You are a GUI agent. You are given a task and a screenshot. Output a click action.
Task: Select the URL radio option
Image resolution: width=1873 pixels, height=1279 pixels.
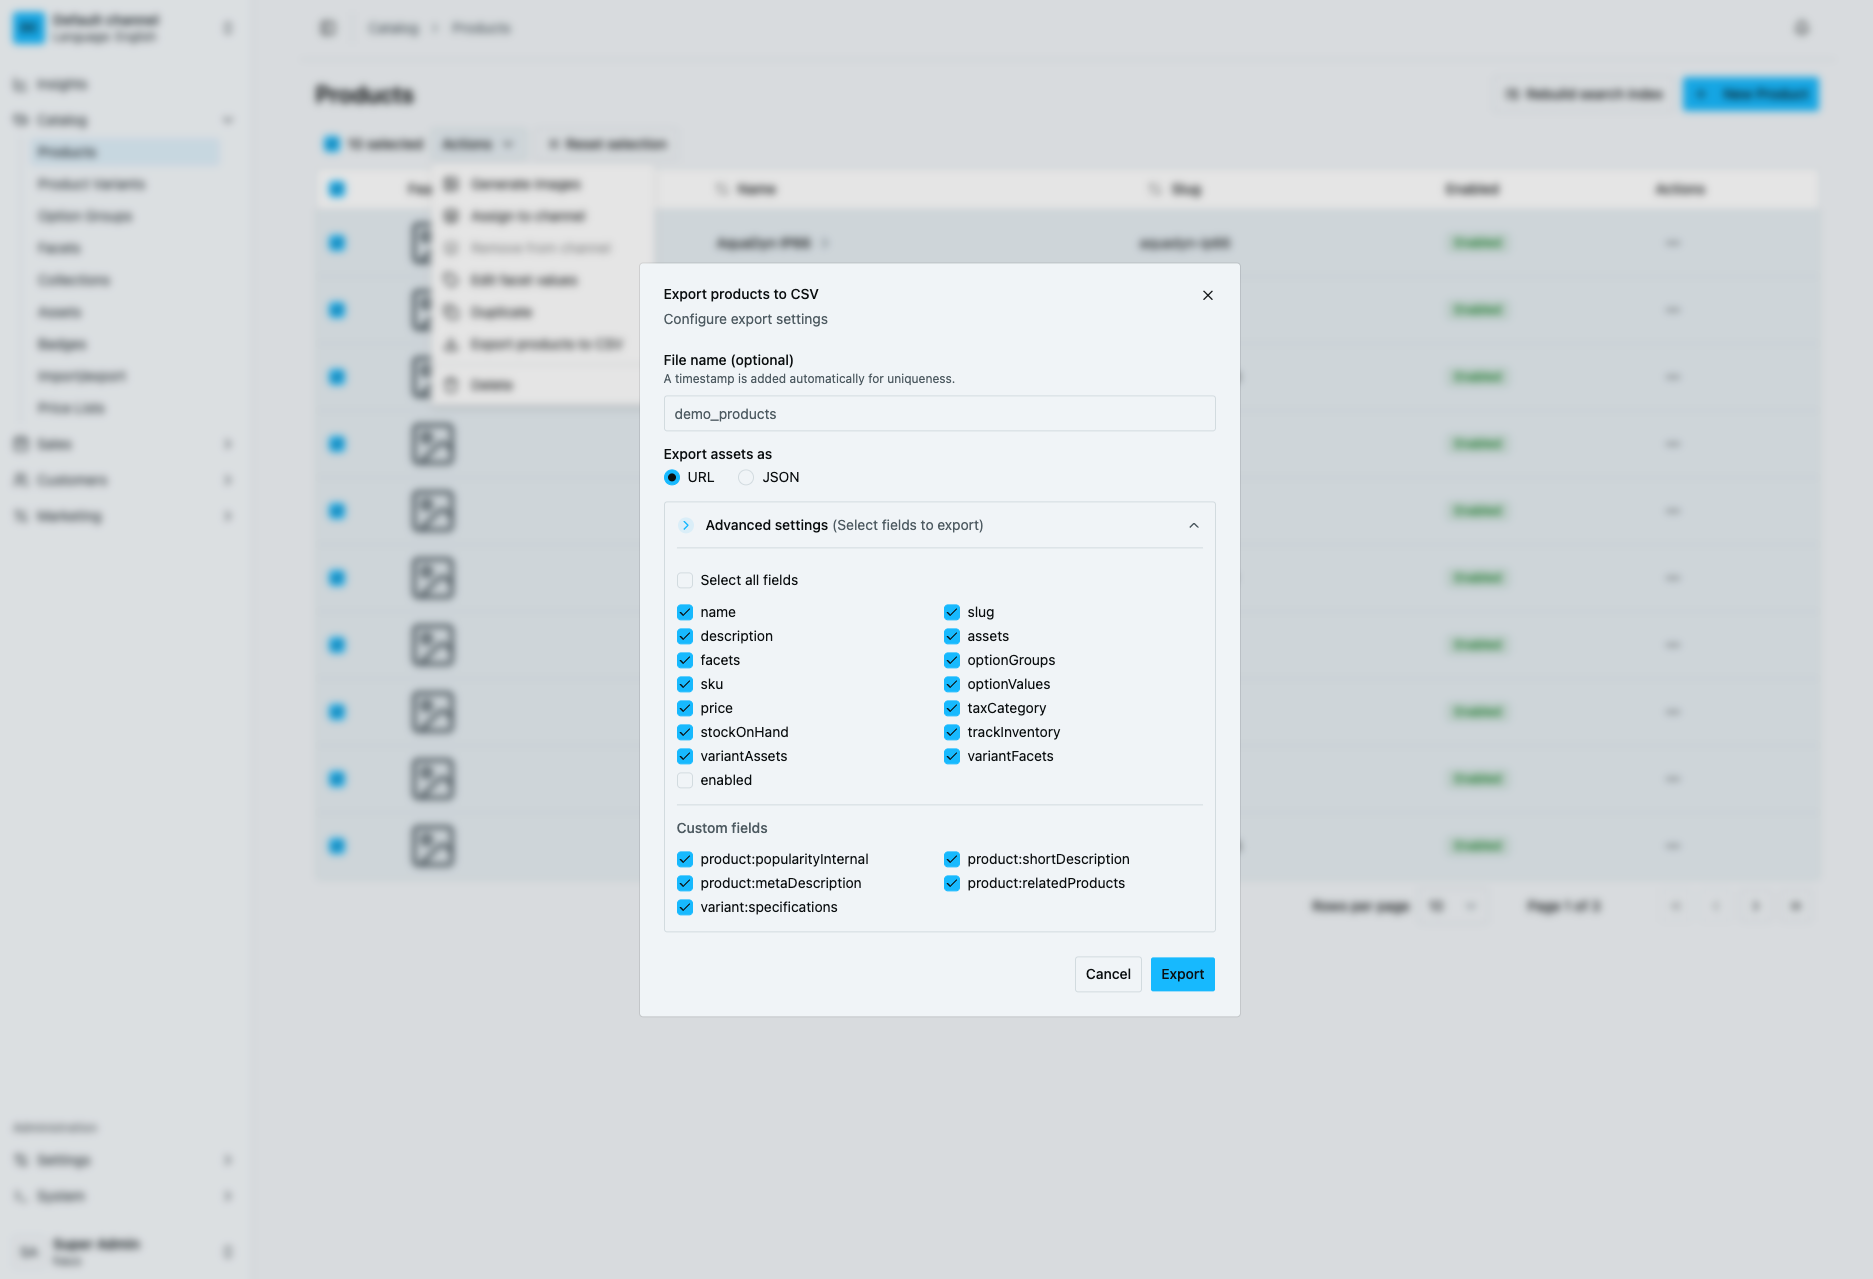tap(672, 477)
